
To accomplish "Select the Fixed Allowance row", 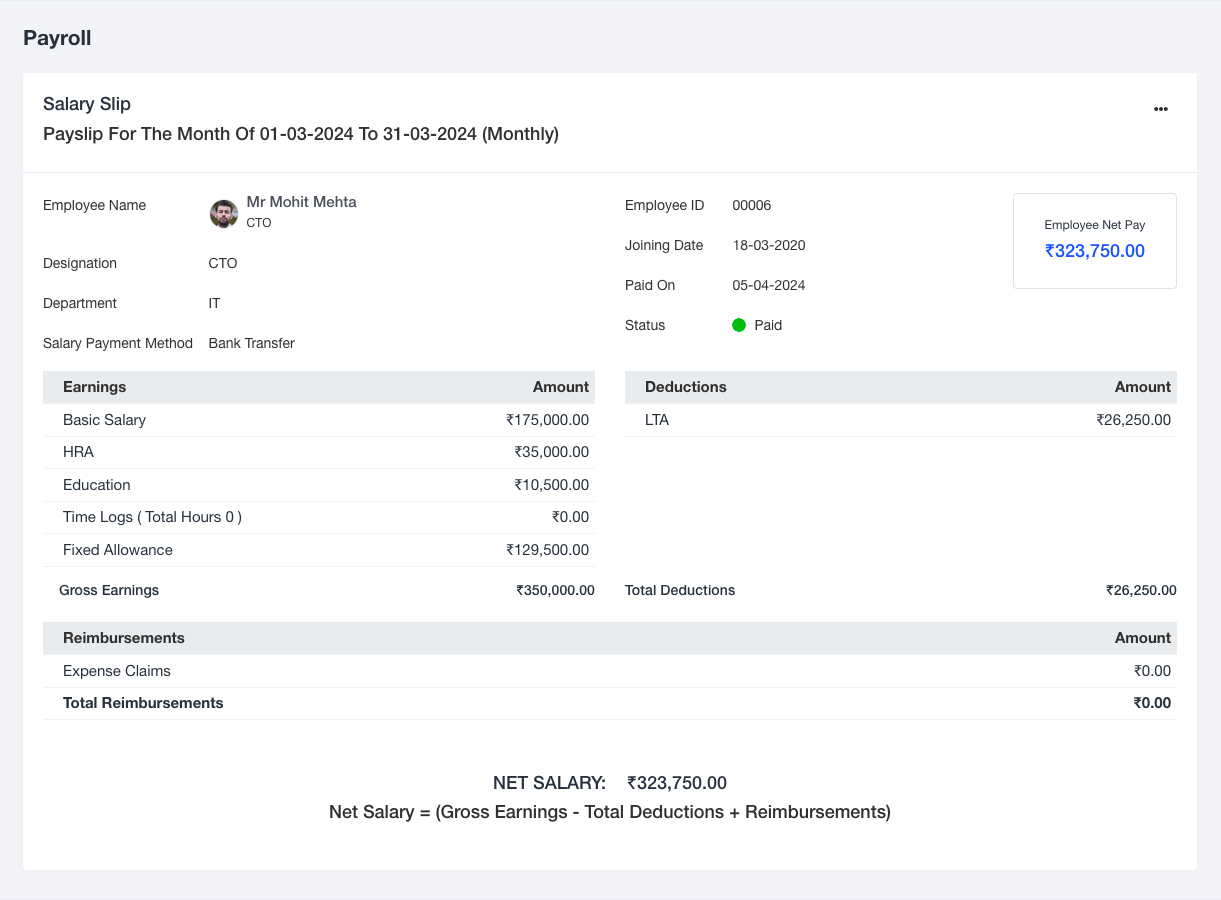I will click(318, 550).
